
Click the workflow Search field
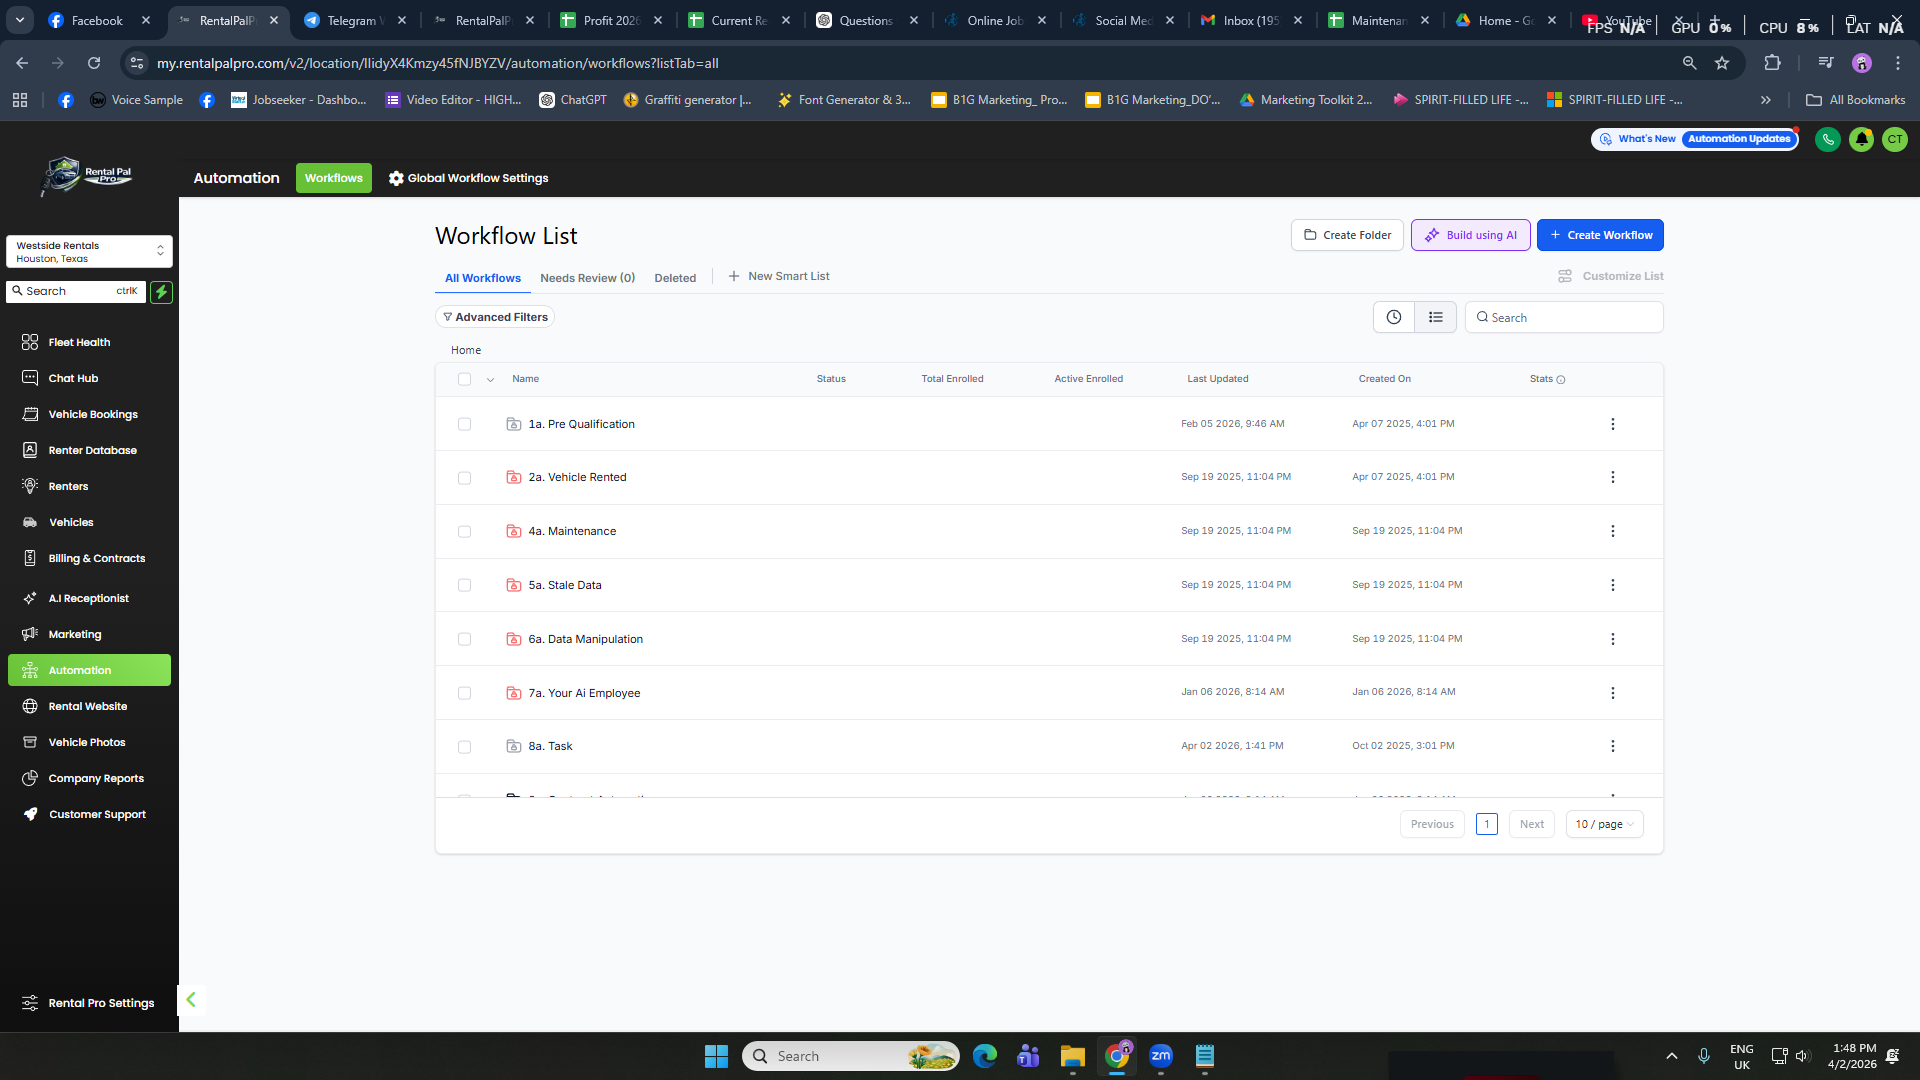(1564, 317)
